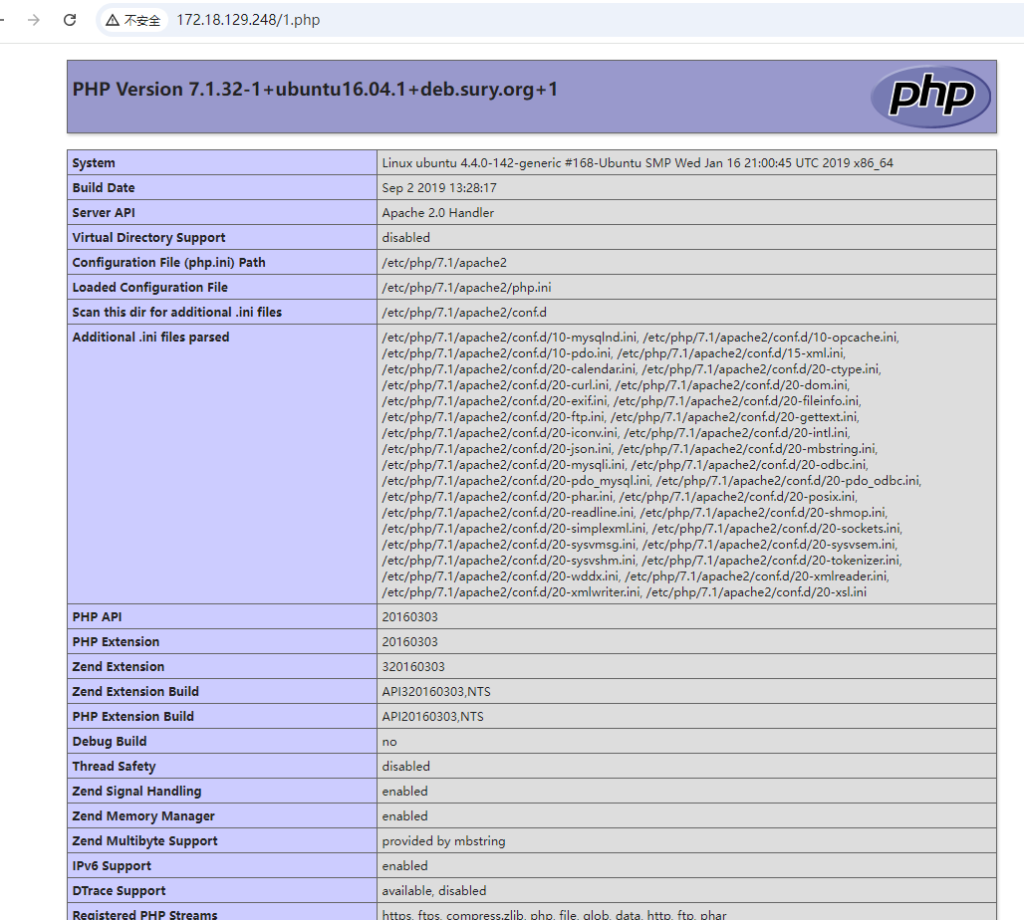Click the 320160303 value

(x=413, y=667)
